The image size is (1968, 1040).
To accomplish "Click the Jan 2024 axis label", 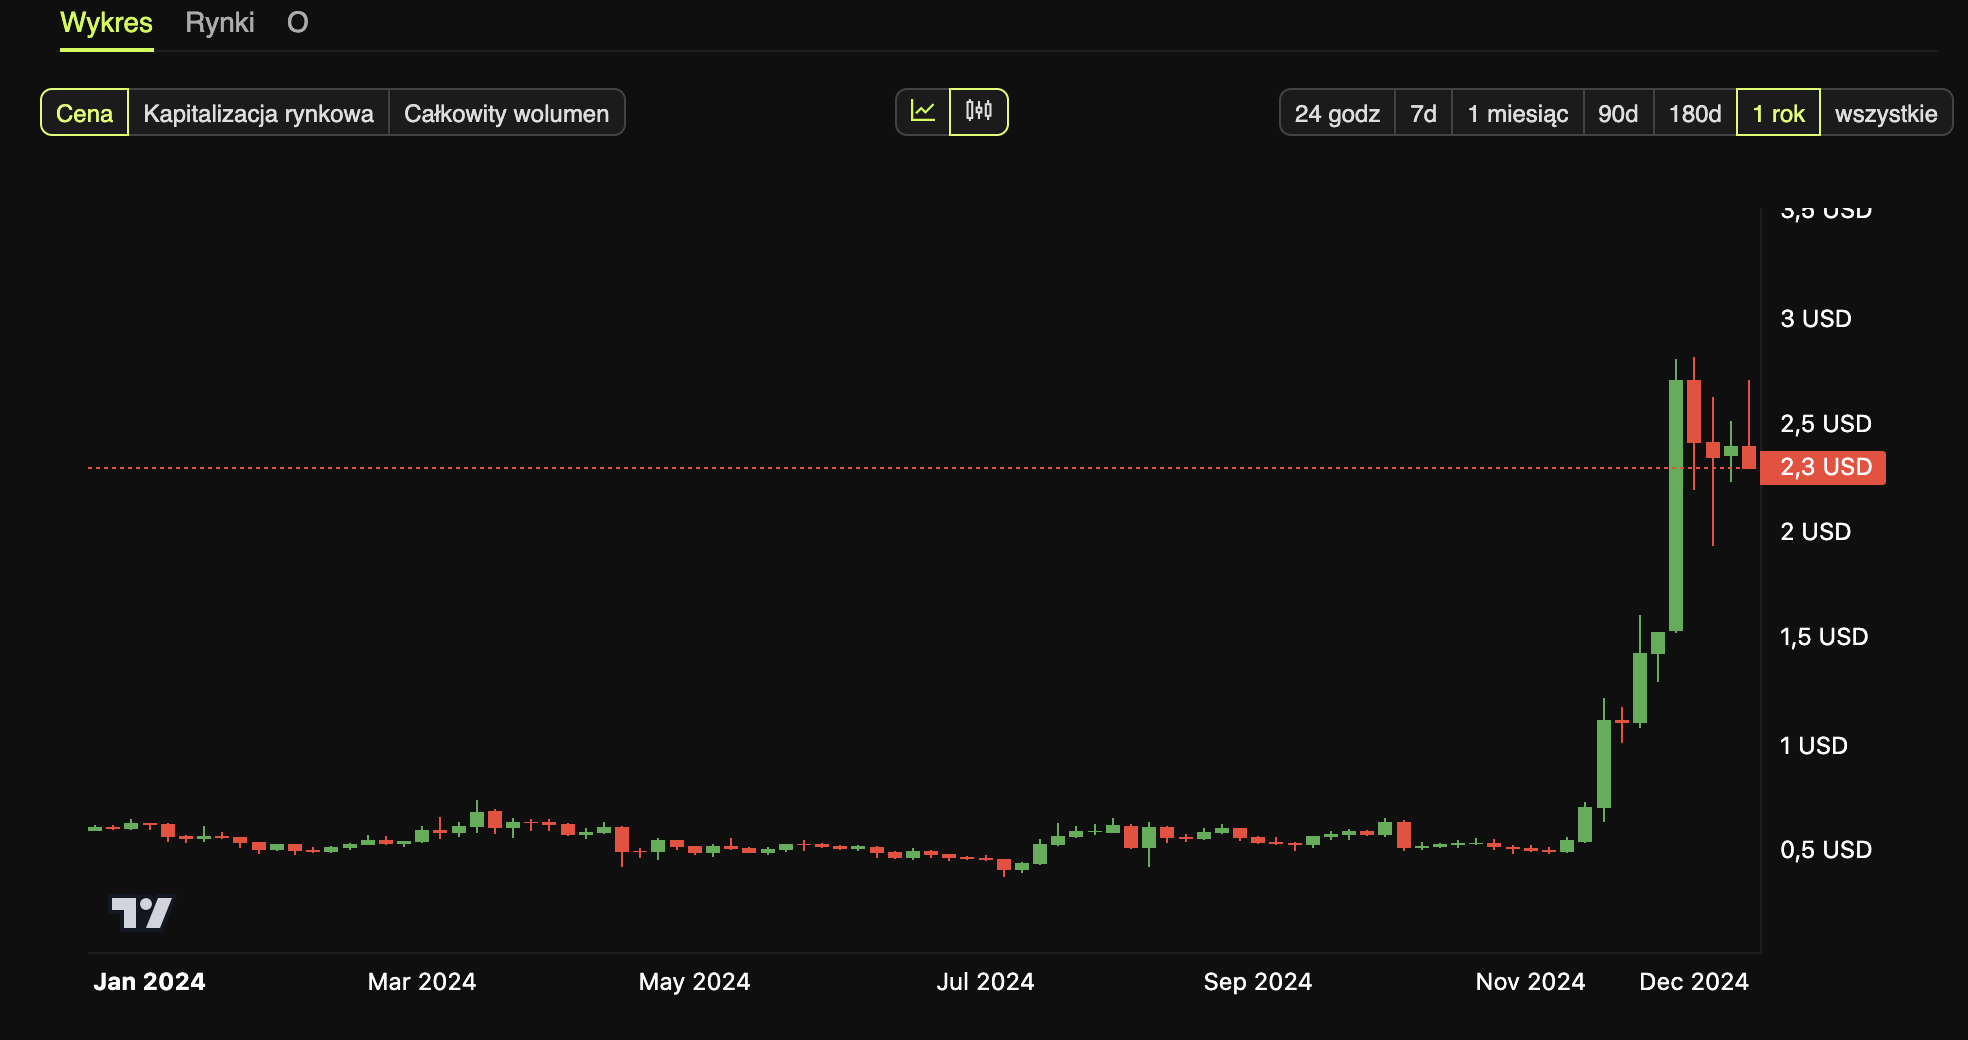I will pos(149,982).
